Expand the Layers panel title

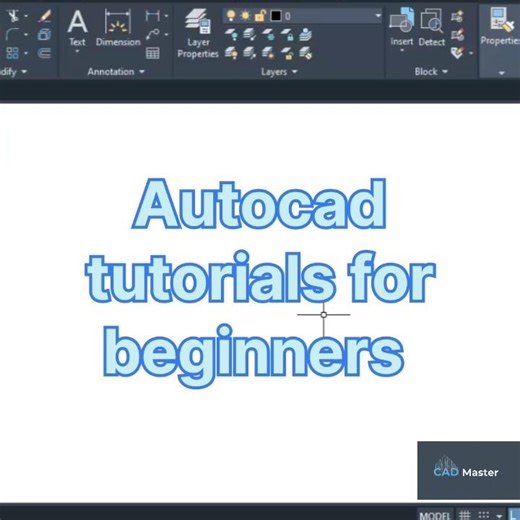279,71
